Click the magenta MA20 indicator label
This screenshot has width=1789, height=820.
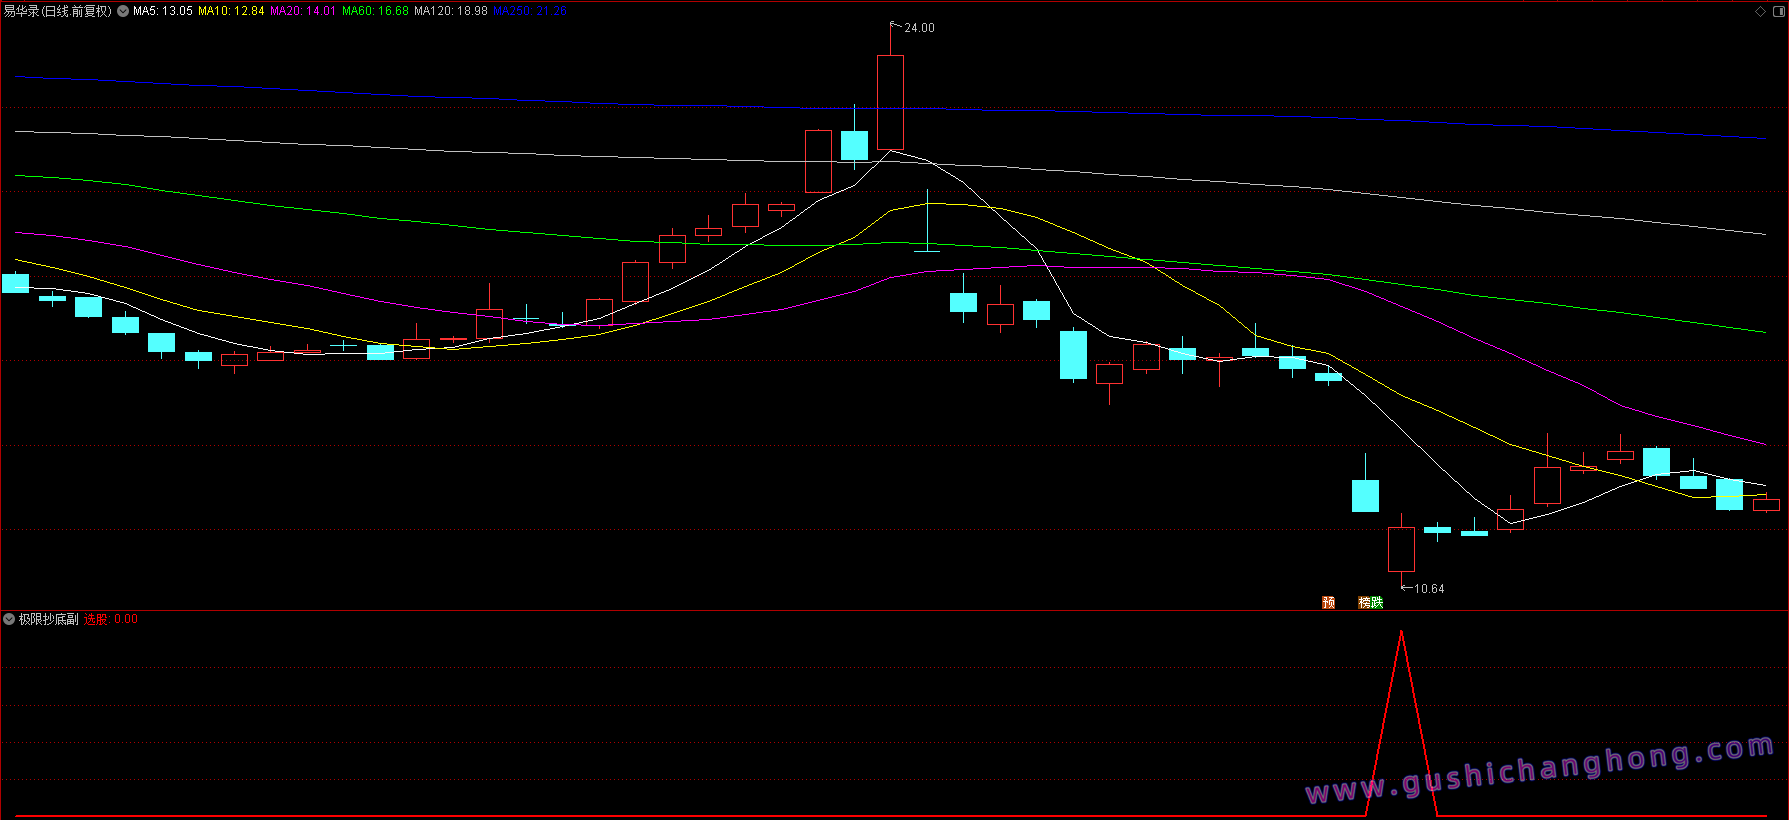pos(303,11)
